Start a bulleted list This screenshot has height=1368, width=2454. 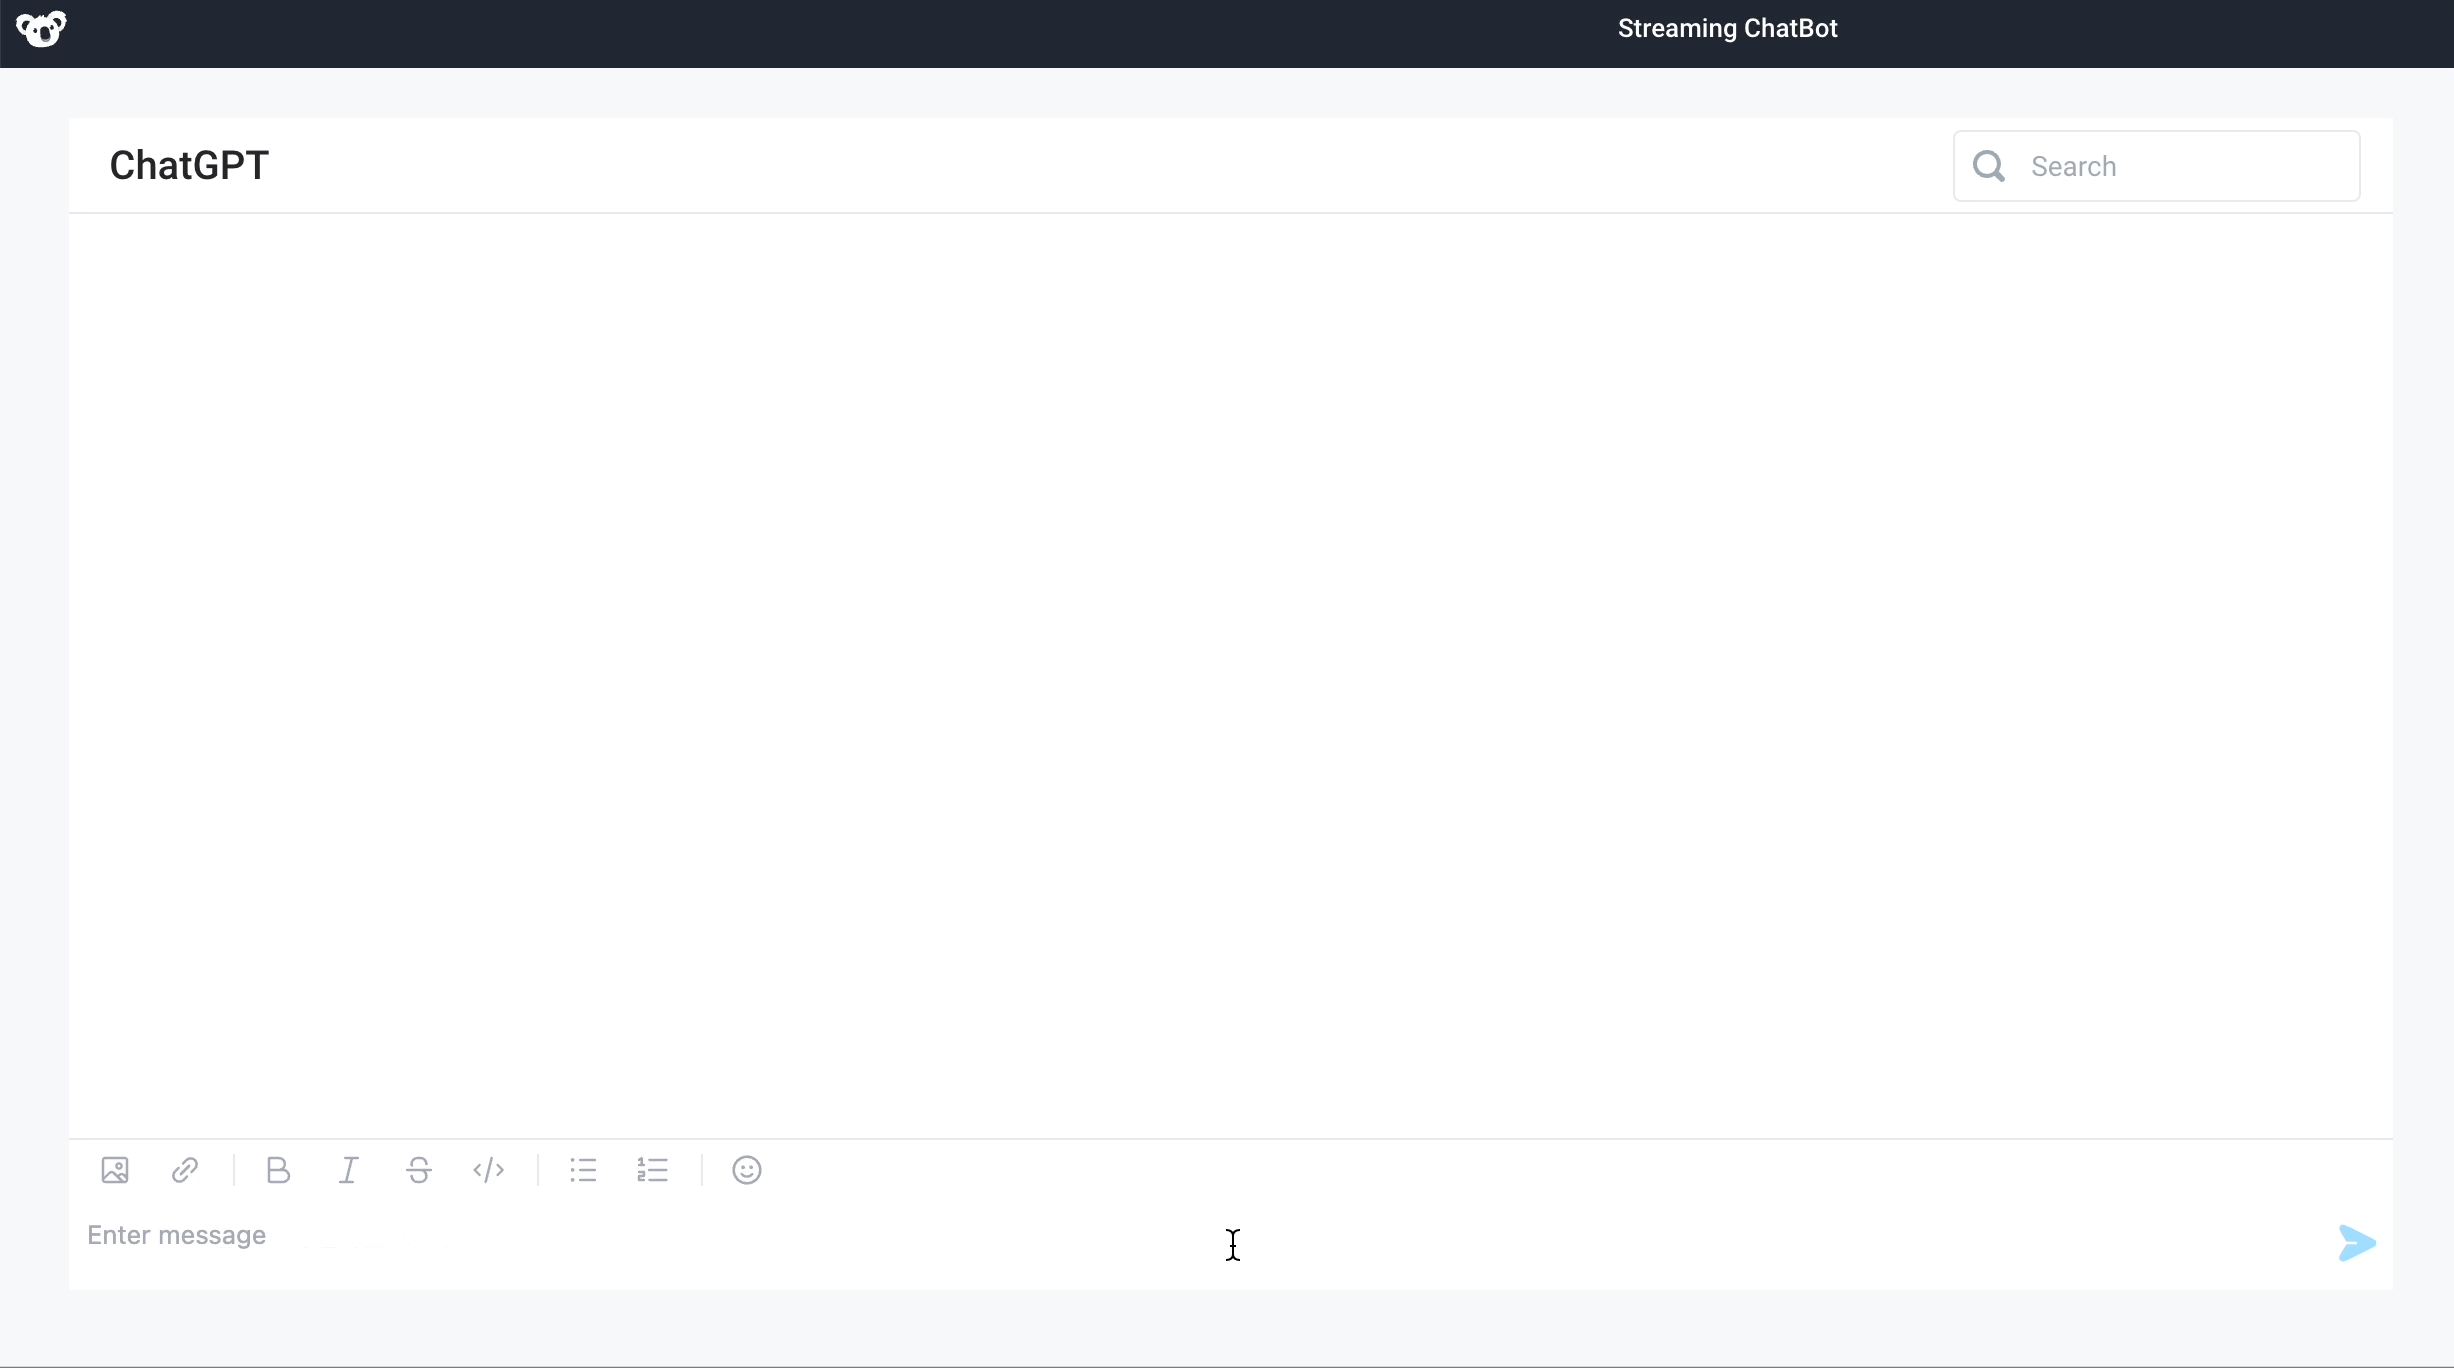pyautogui.click(x=583, y=1170)
